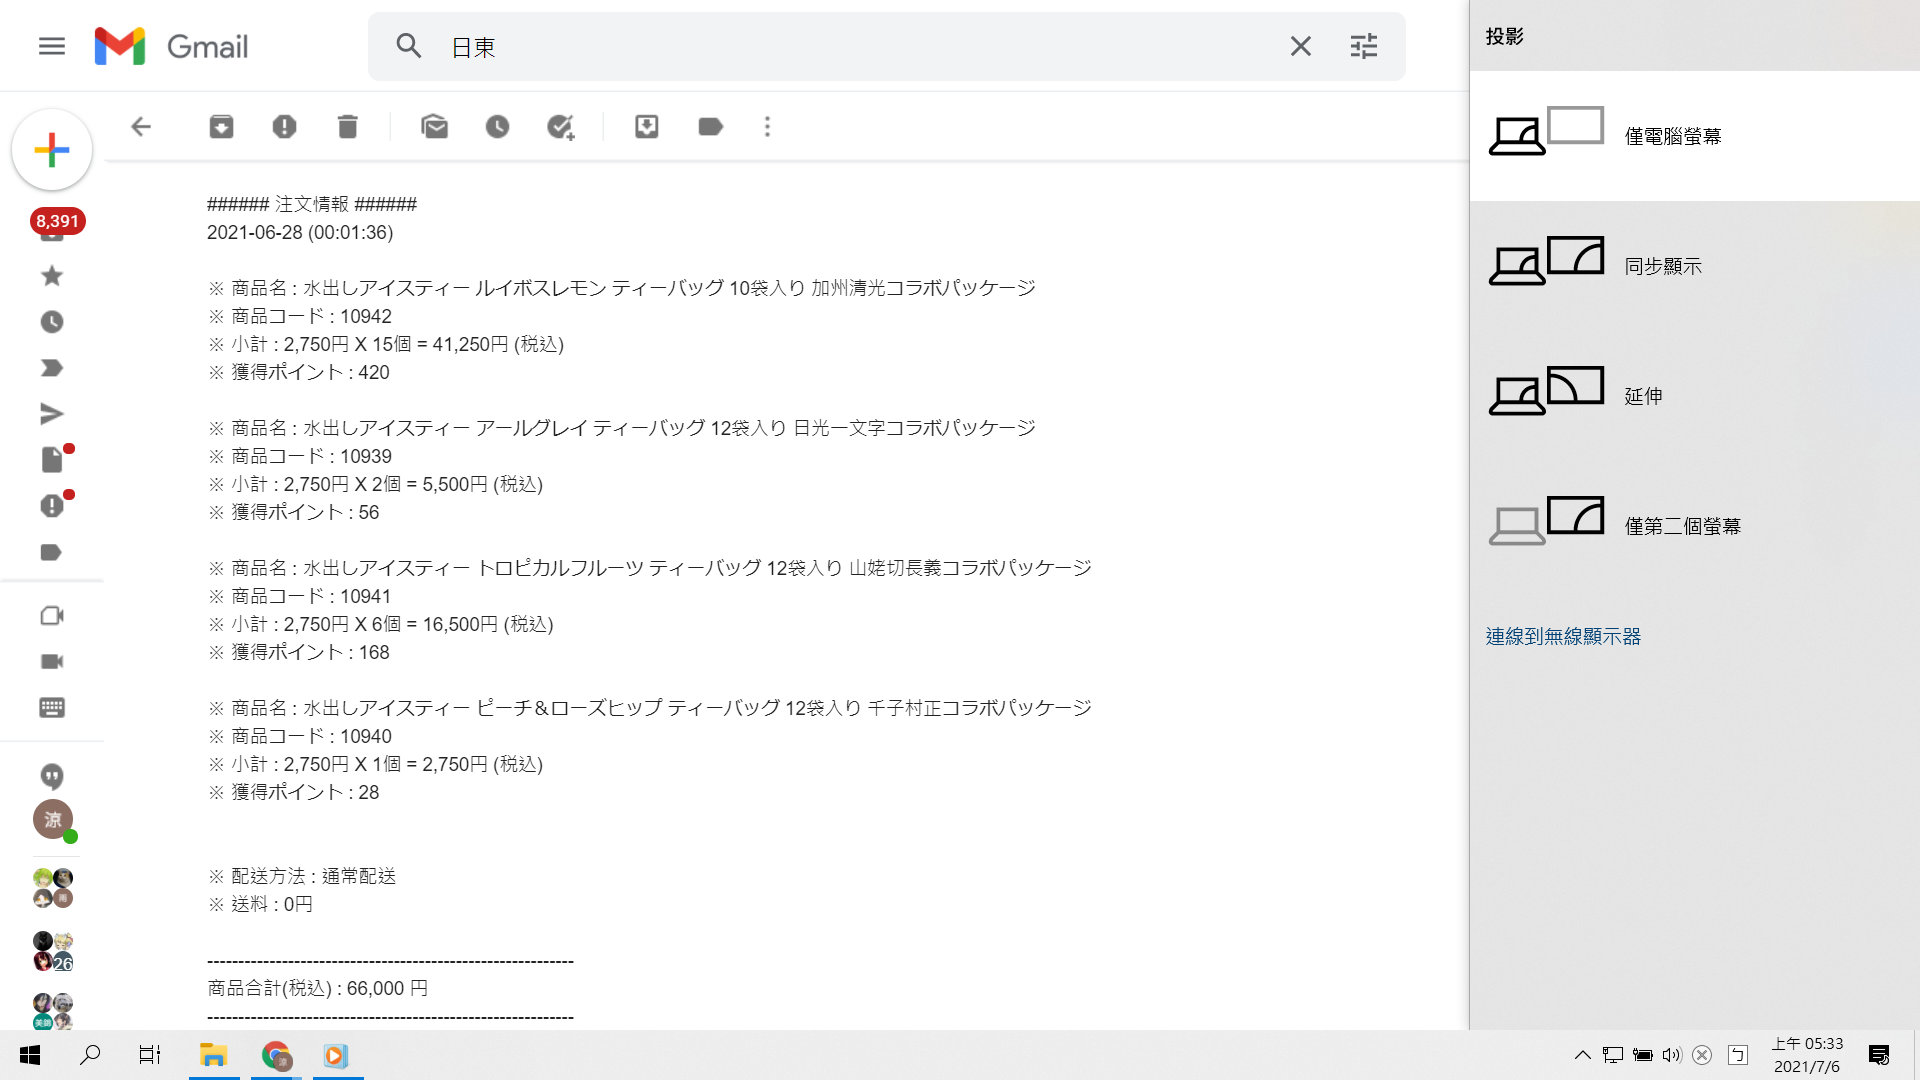Screen dimensions: 1920x1080
Task: Open the group chat with the 26 badge
Action: click(53, 952)
